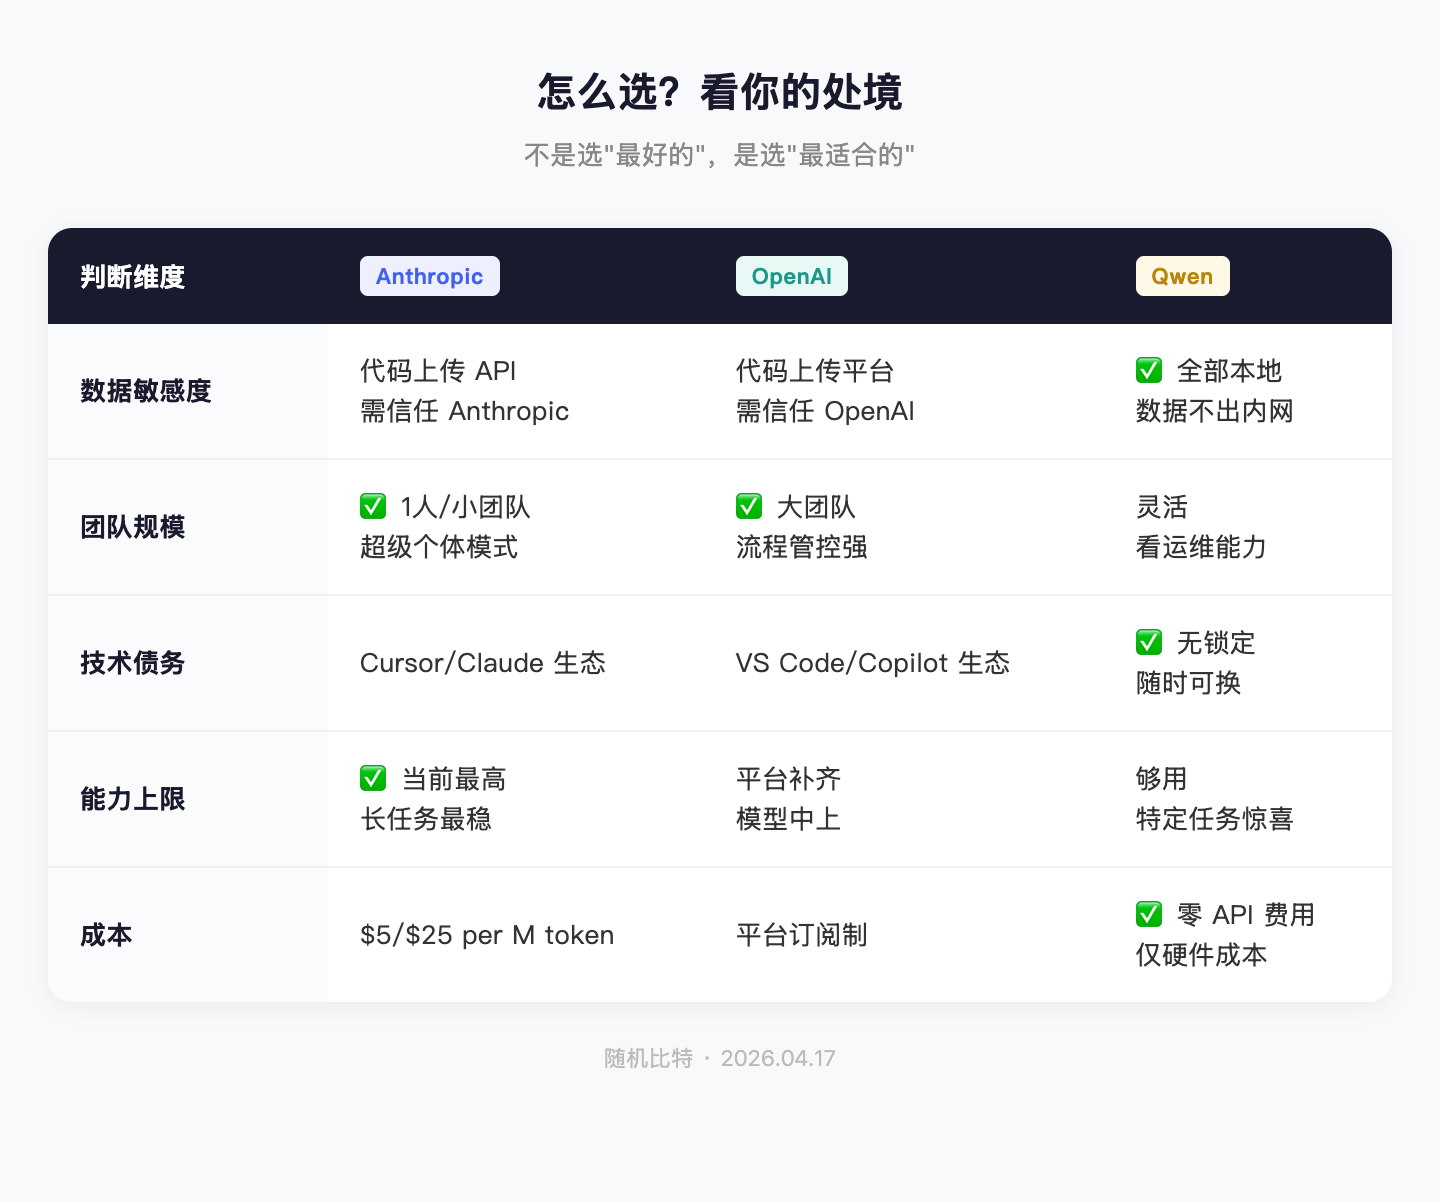This screenshot has width=1440, height=1202.
Task: Click the green check beside "全部本地"
Action: (x=1149, y=371)
